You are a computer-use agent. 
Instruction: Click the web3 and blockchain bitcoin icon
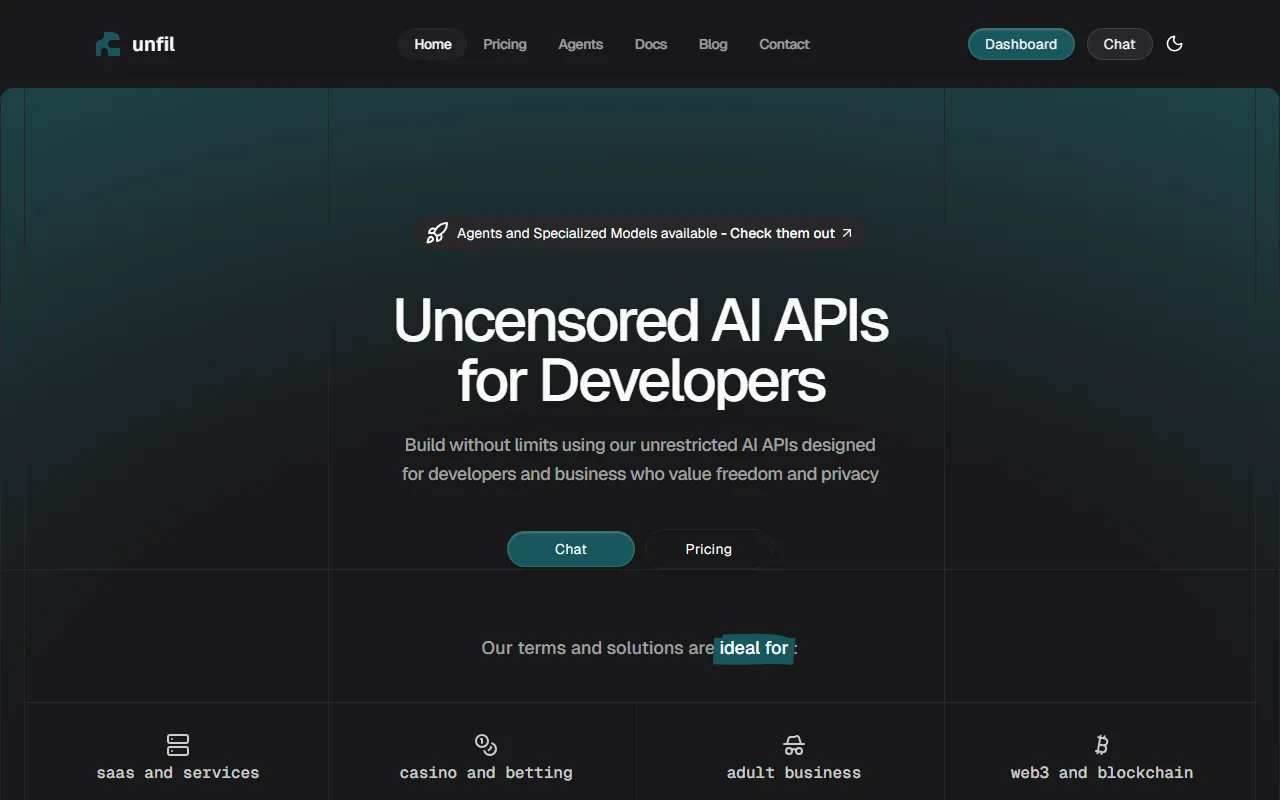click(x=1102, y=744)
